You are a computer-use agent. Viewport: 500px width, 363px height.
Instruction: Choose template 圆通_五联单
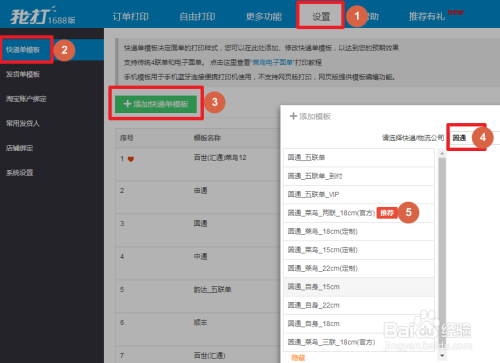pyautogui.click(x=359, y=157)
